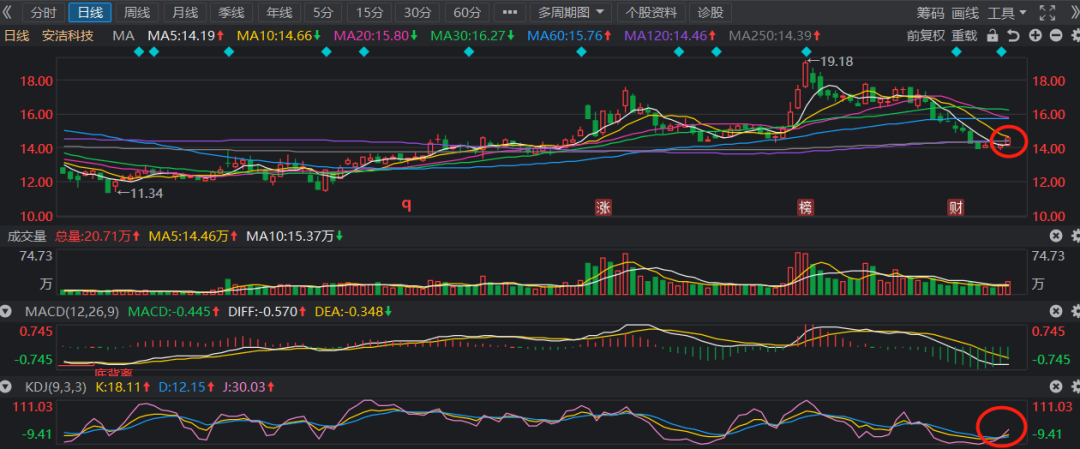Open the 多周期图 dropdown
This screenshot has height=449, width=1080.
[x=570, y=13]
